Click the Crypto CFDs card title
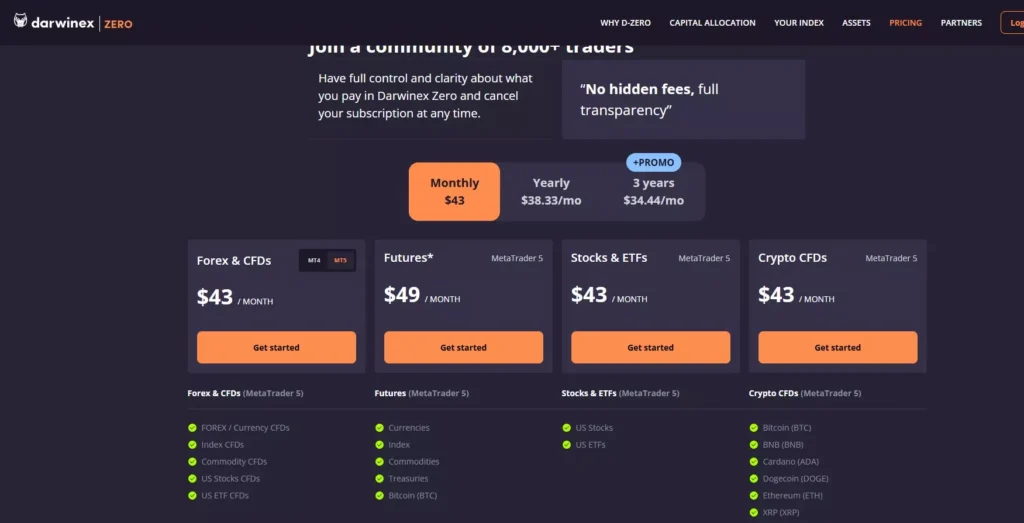This screenshot has height=523, width=1024. tap(792, 258)
